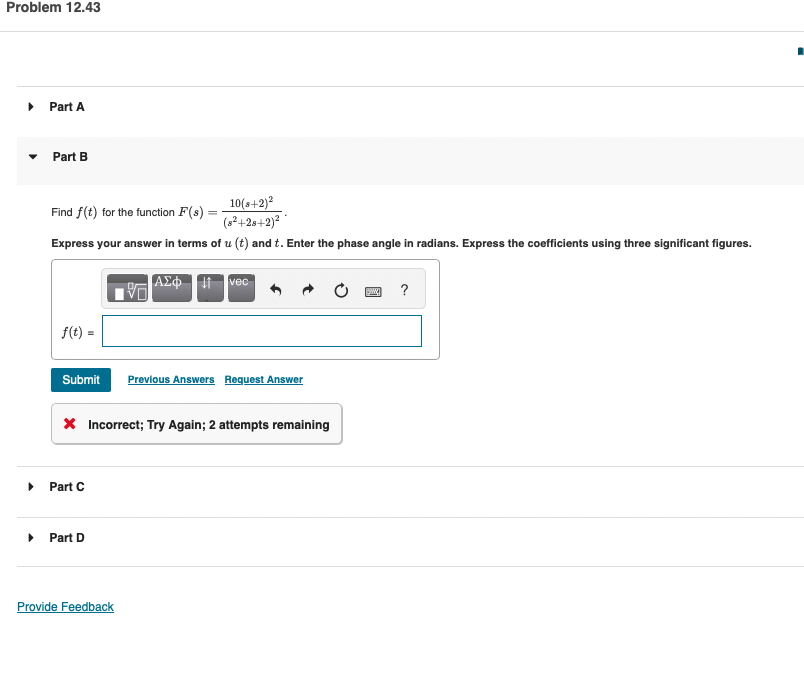Redo the last undone edit
804x688 pixels.
click(308, 290)
